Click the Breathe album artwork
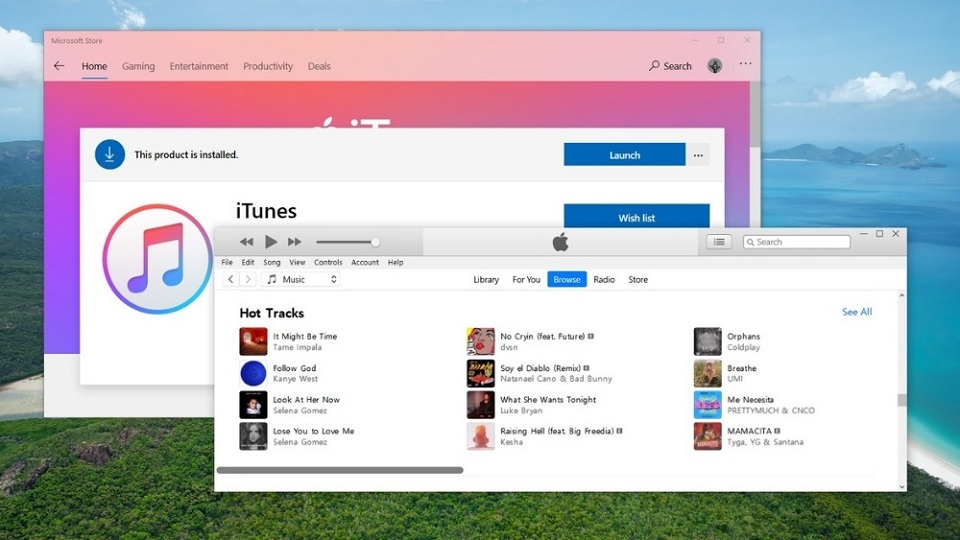This screenshot has height=540, width=960. coord(708,373)
